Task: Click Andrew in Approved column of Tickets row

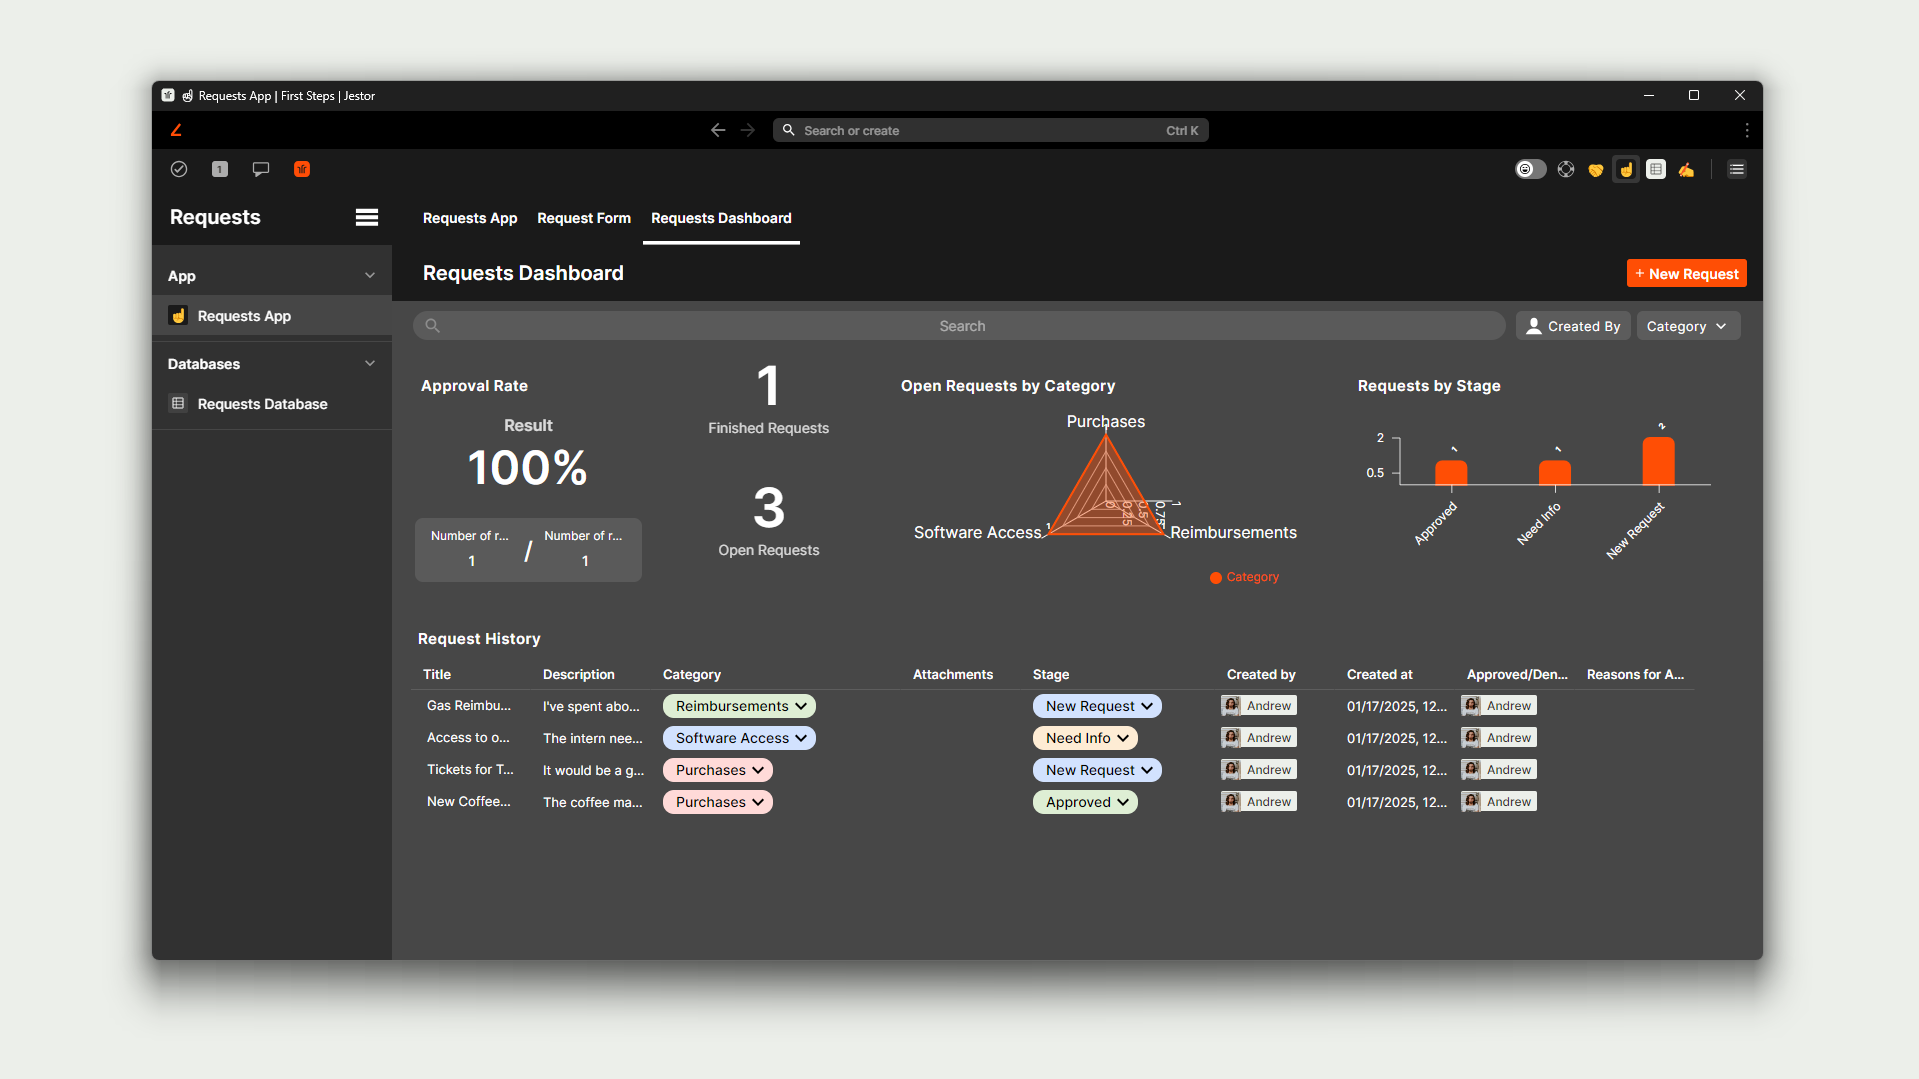Action: (x=1499, y=769)
